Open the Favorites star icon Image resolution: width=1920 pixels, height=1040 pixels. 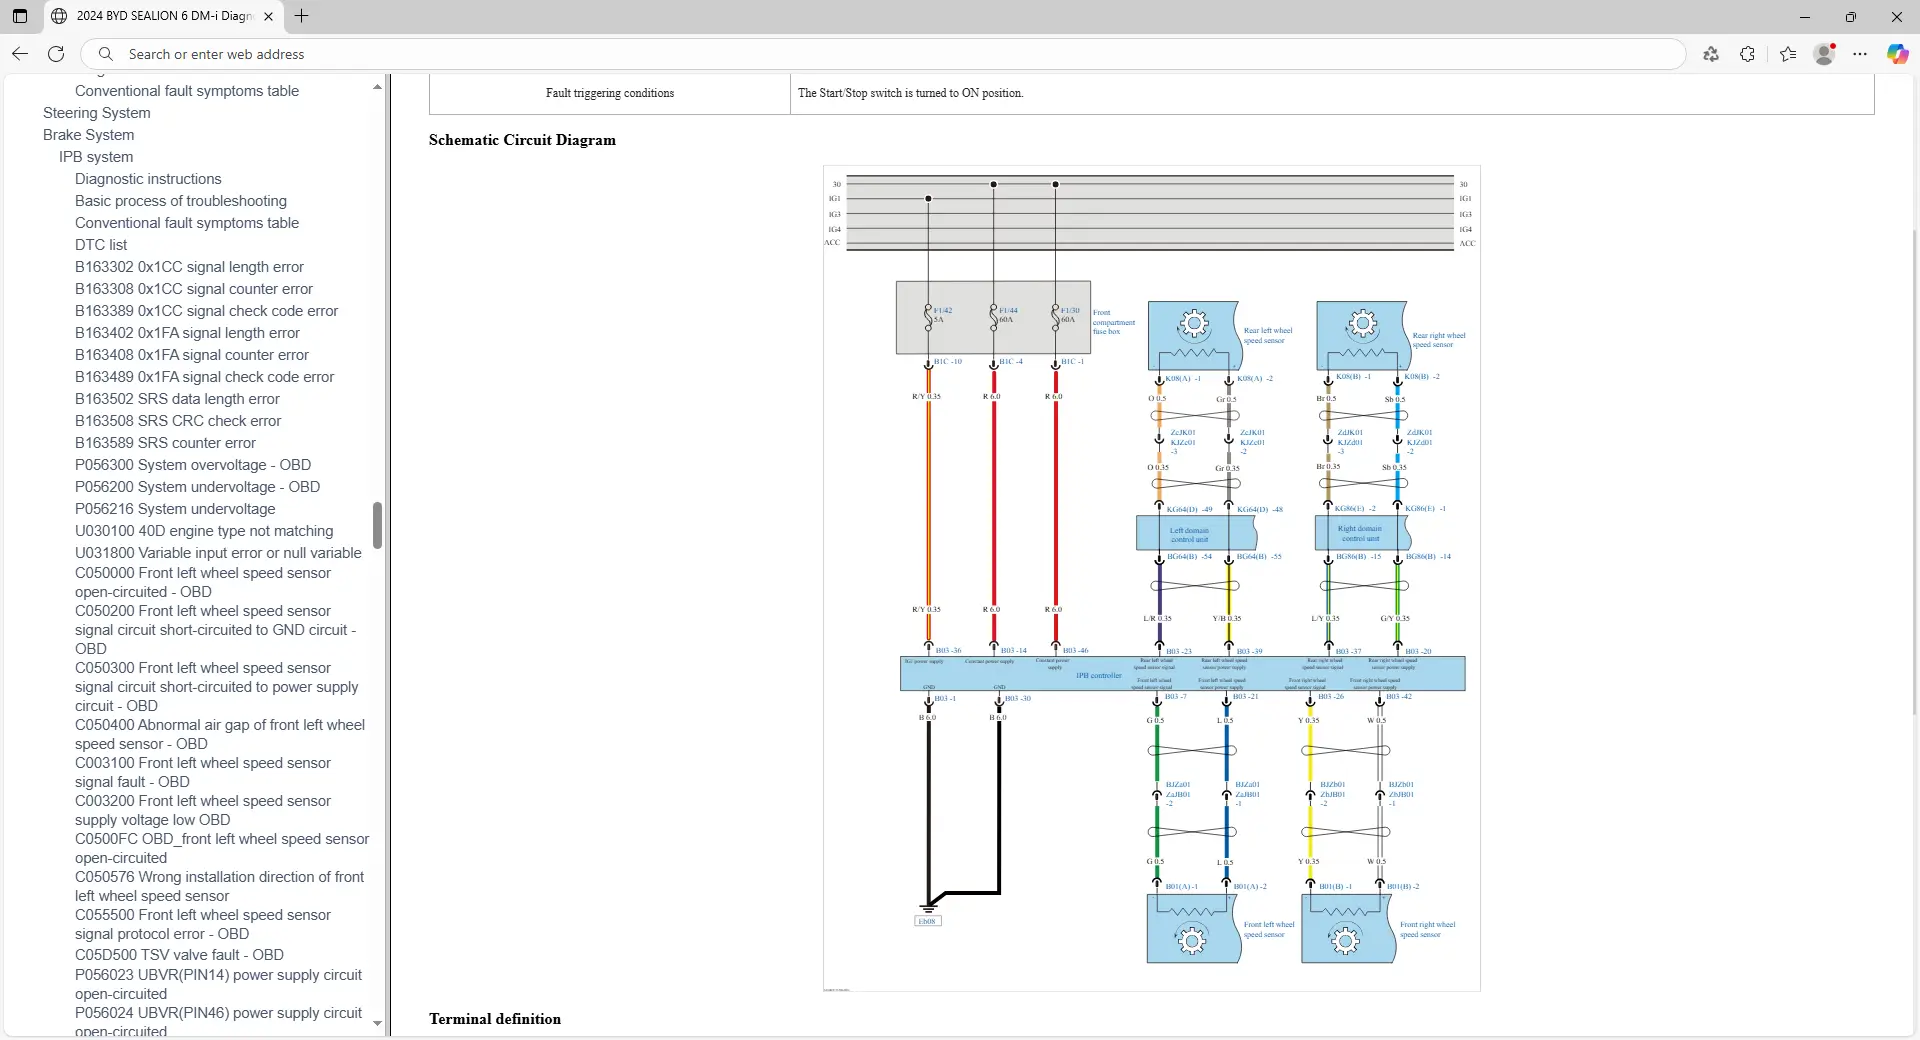[x=1788, y=54]
